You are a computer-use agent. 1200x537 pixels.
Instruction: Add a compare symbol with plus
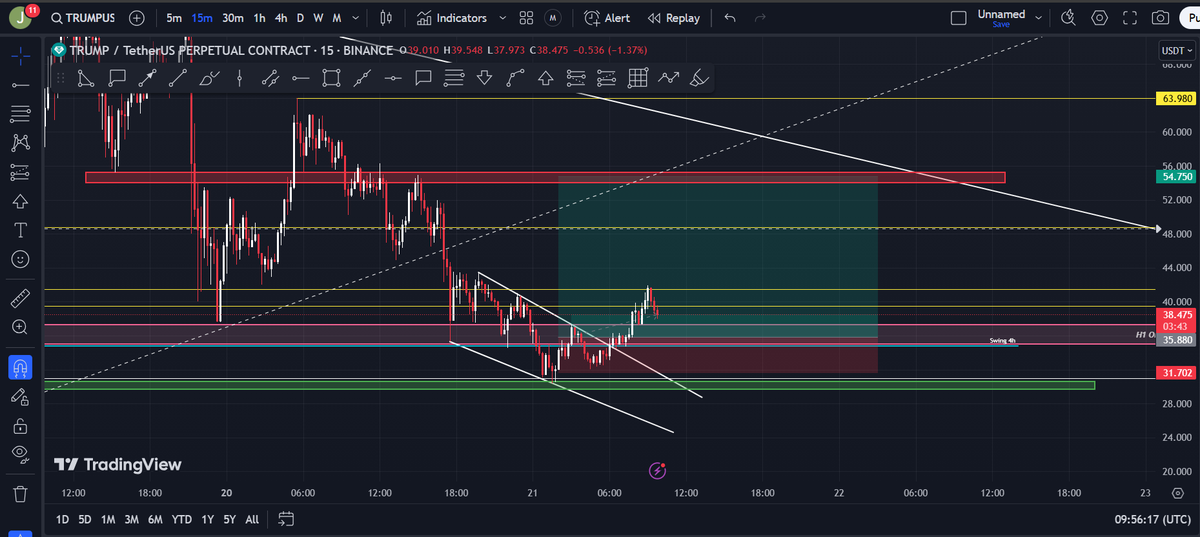137,18
